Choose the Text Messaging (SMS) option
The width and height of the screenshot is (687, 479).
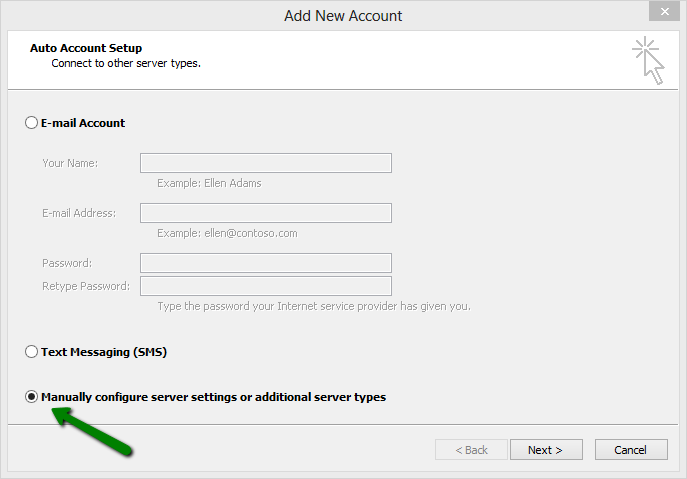click(x=32, y=352)
